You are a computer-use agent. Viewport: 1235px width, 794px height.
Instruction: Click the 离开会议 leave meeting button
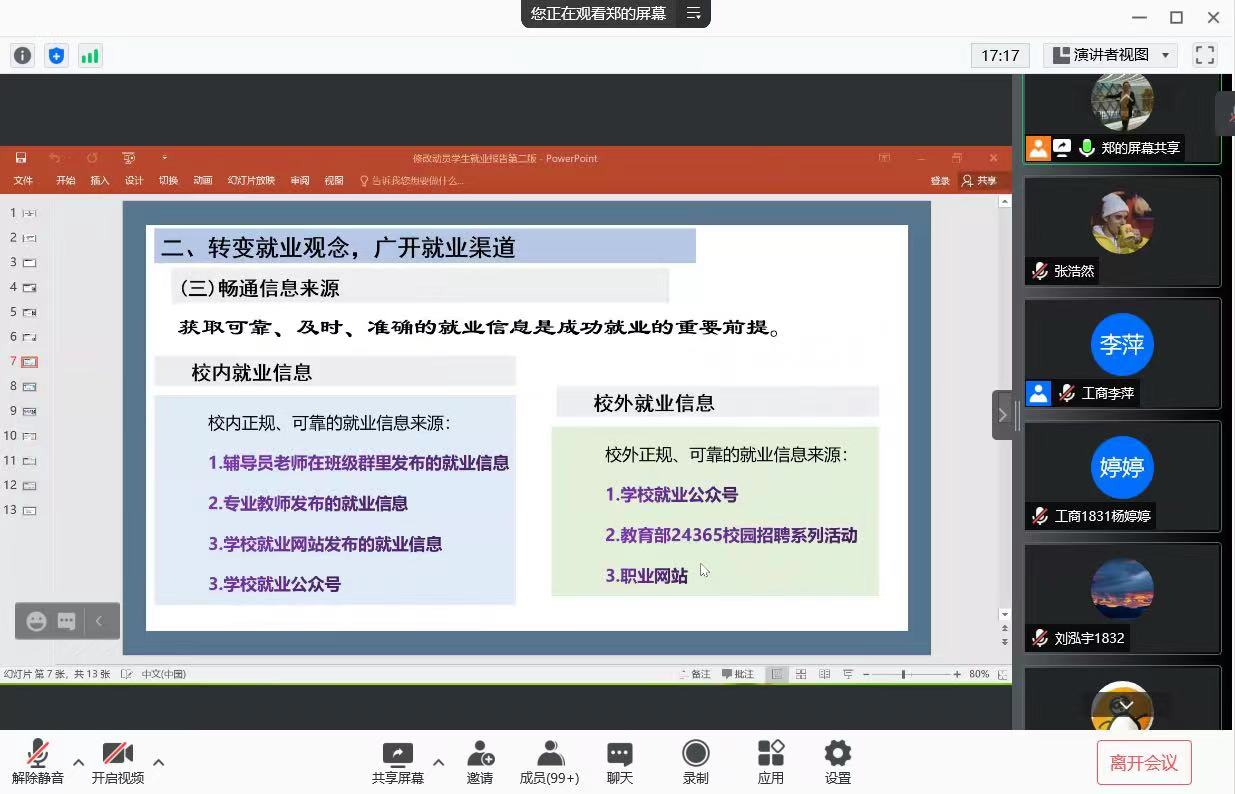[1143, 763]
